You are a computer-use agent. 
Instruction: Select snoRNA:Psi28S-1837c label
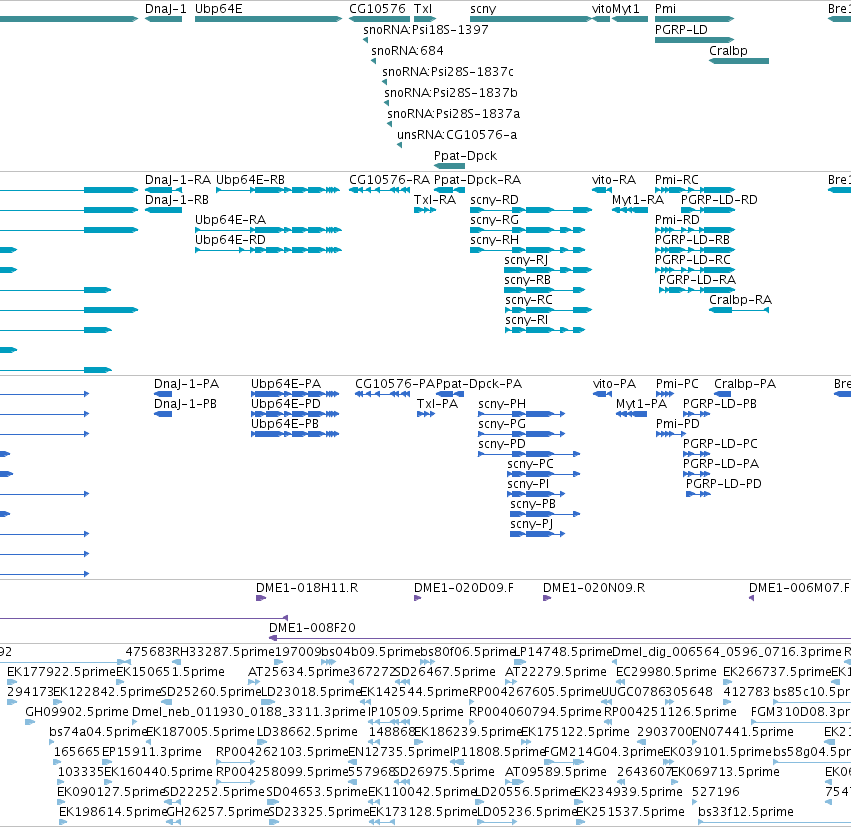pos(448,72)
